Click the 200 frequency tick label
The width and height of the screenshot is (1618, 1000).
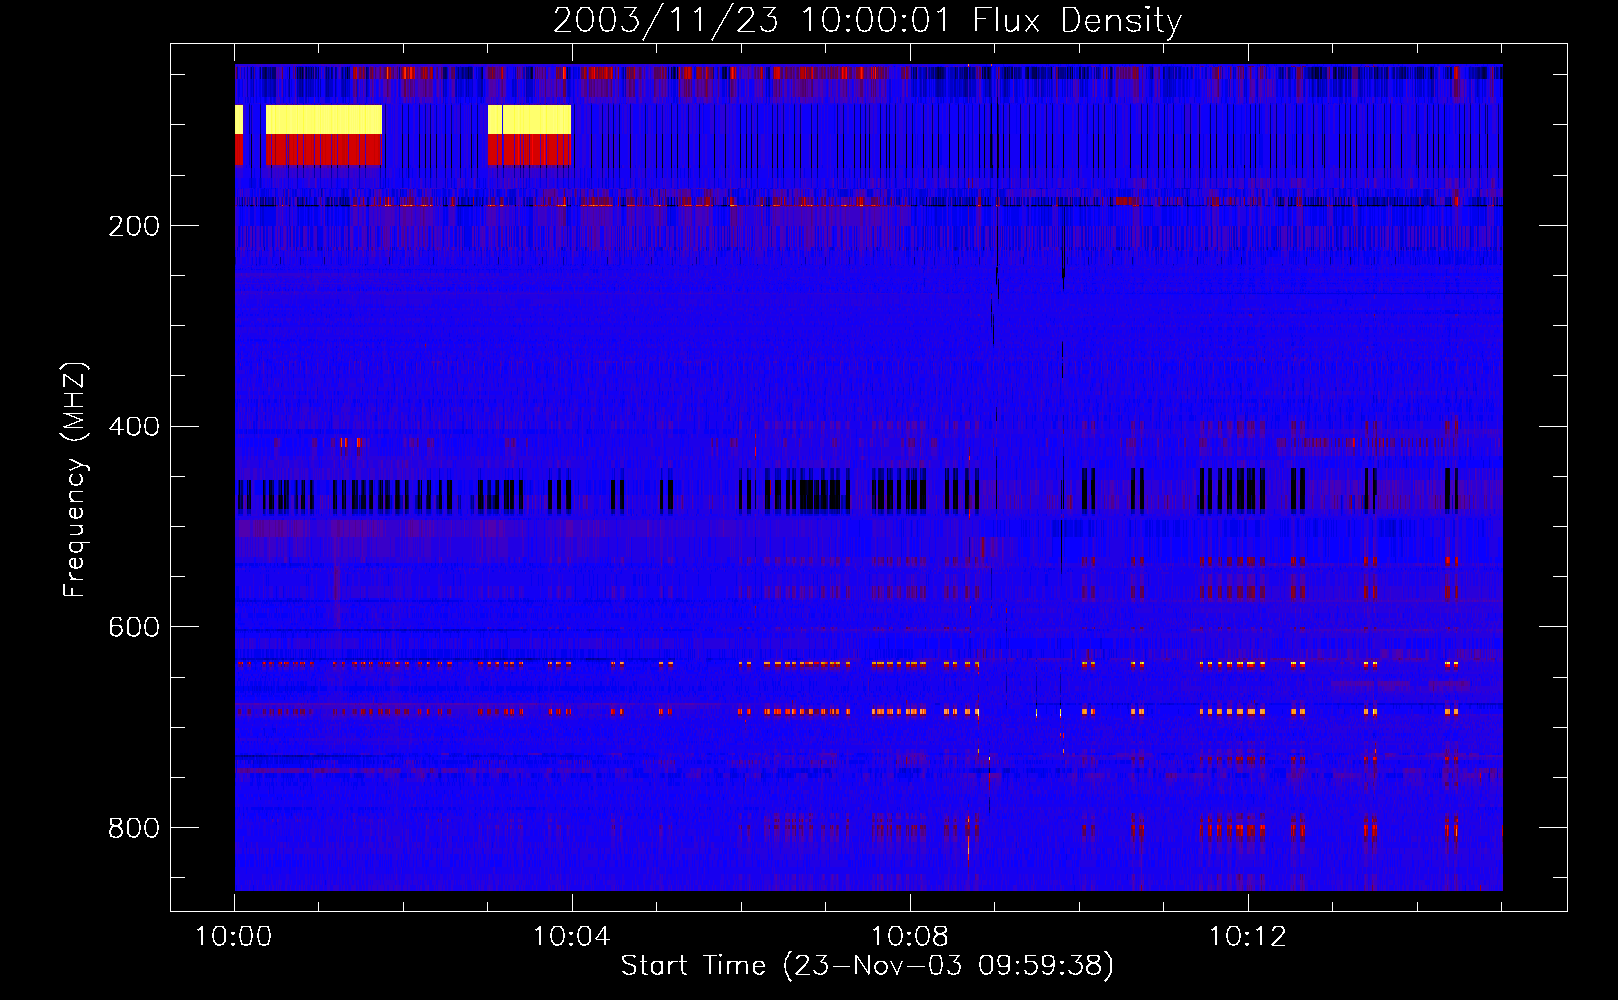(134, 226)
